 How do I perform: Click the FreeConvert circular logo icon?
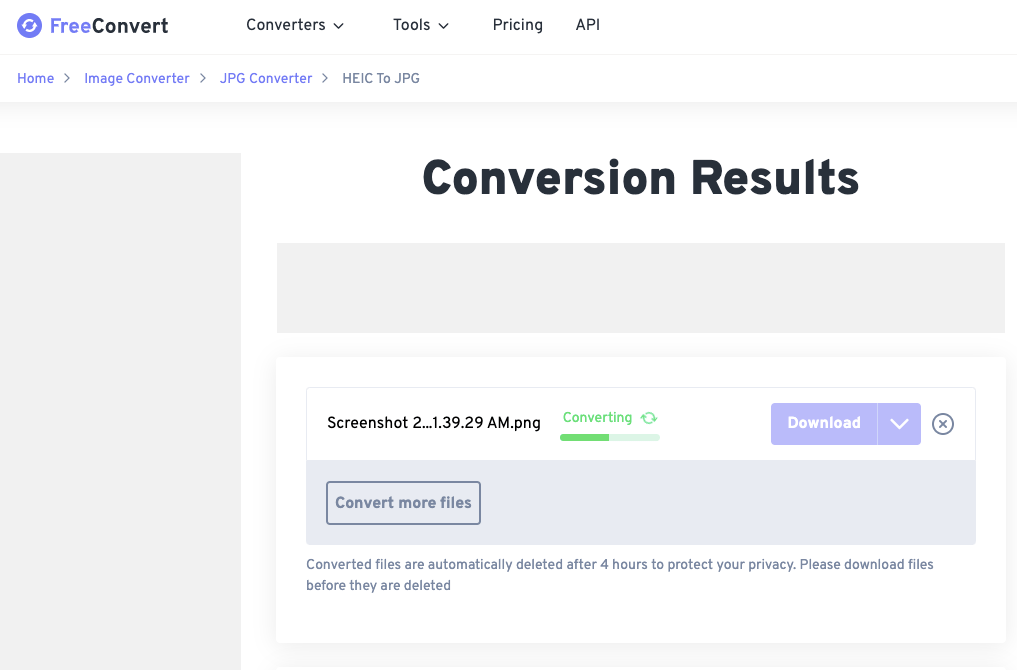point(29,26)
